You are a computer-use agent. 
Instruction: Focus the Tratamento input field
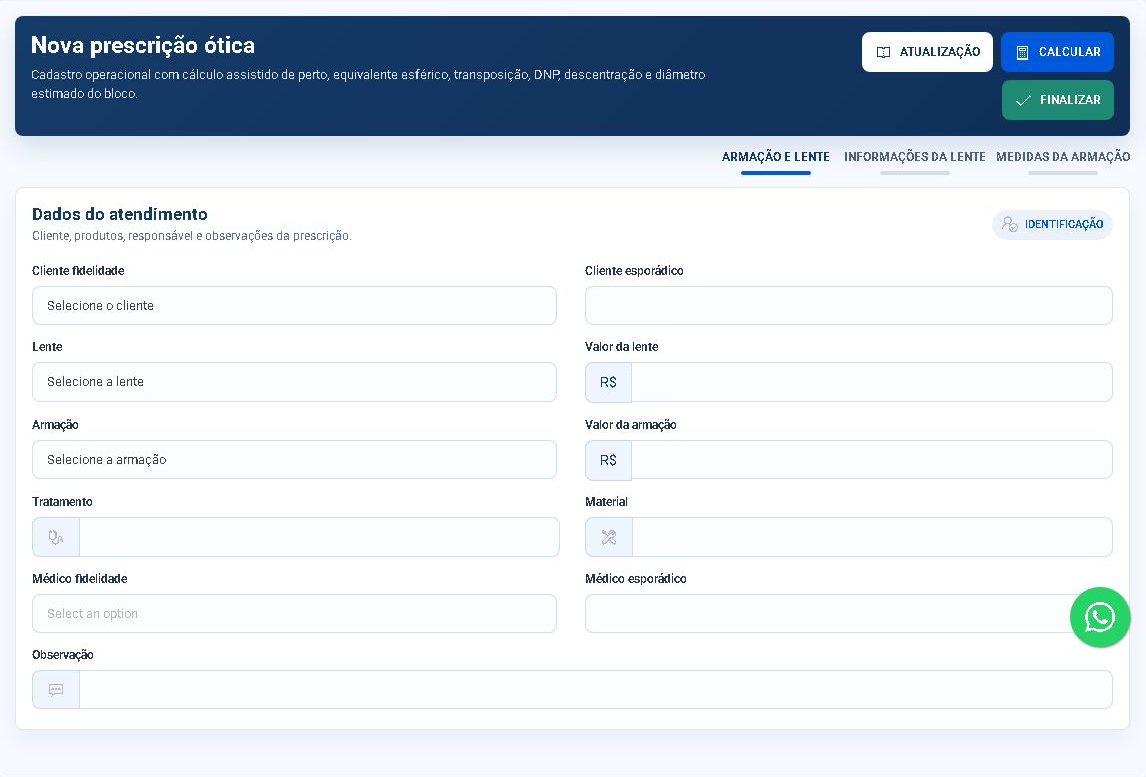click(319, 537)
